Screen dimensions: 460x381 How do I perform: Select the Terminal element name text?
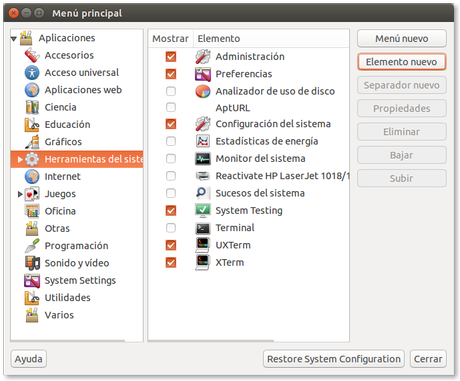(x=235, y=228)
